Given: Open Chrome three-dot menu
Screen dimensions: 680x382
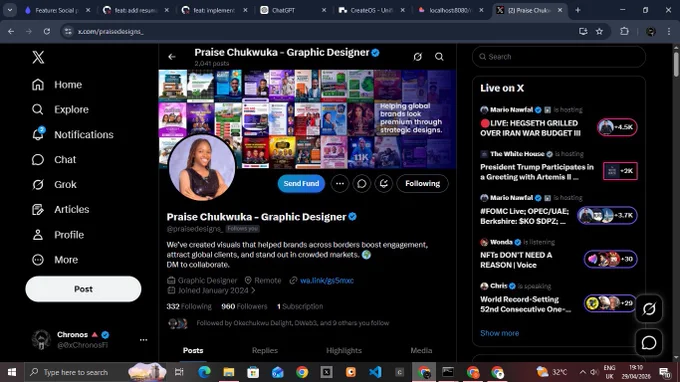Looking at the screenshot, I should pos(669,31).
